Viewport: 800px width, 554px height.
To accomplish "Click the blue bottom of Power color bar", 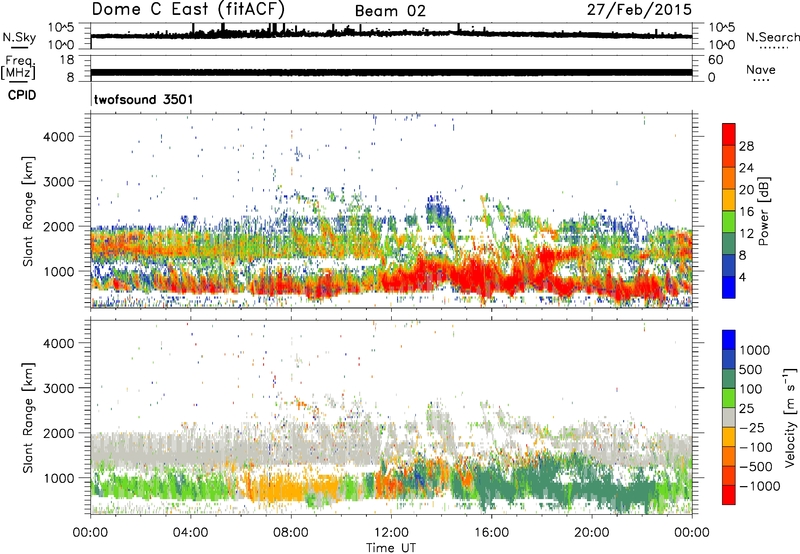I will (x=729, y=287).
